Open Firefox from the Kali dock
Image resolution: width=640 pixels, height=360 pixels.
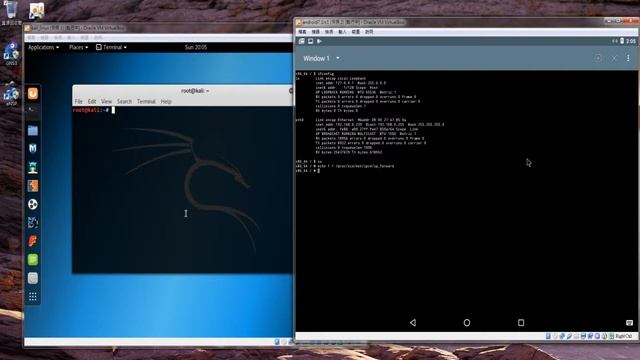[x=33, y=94]
